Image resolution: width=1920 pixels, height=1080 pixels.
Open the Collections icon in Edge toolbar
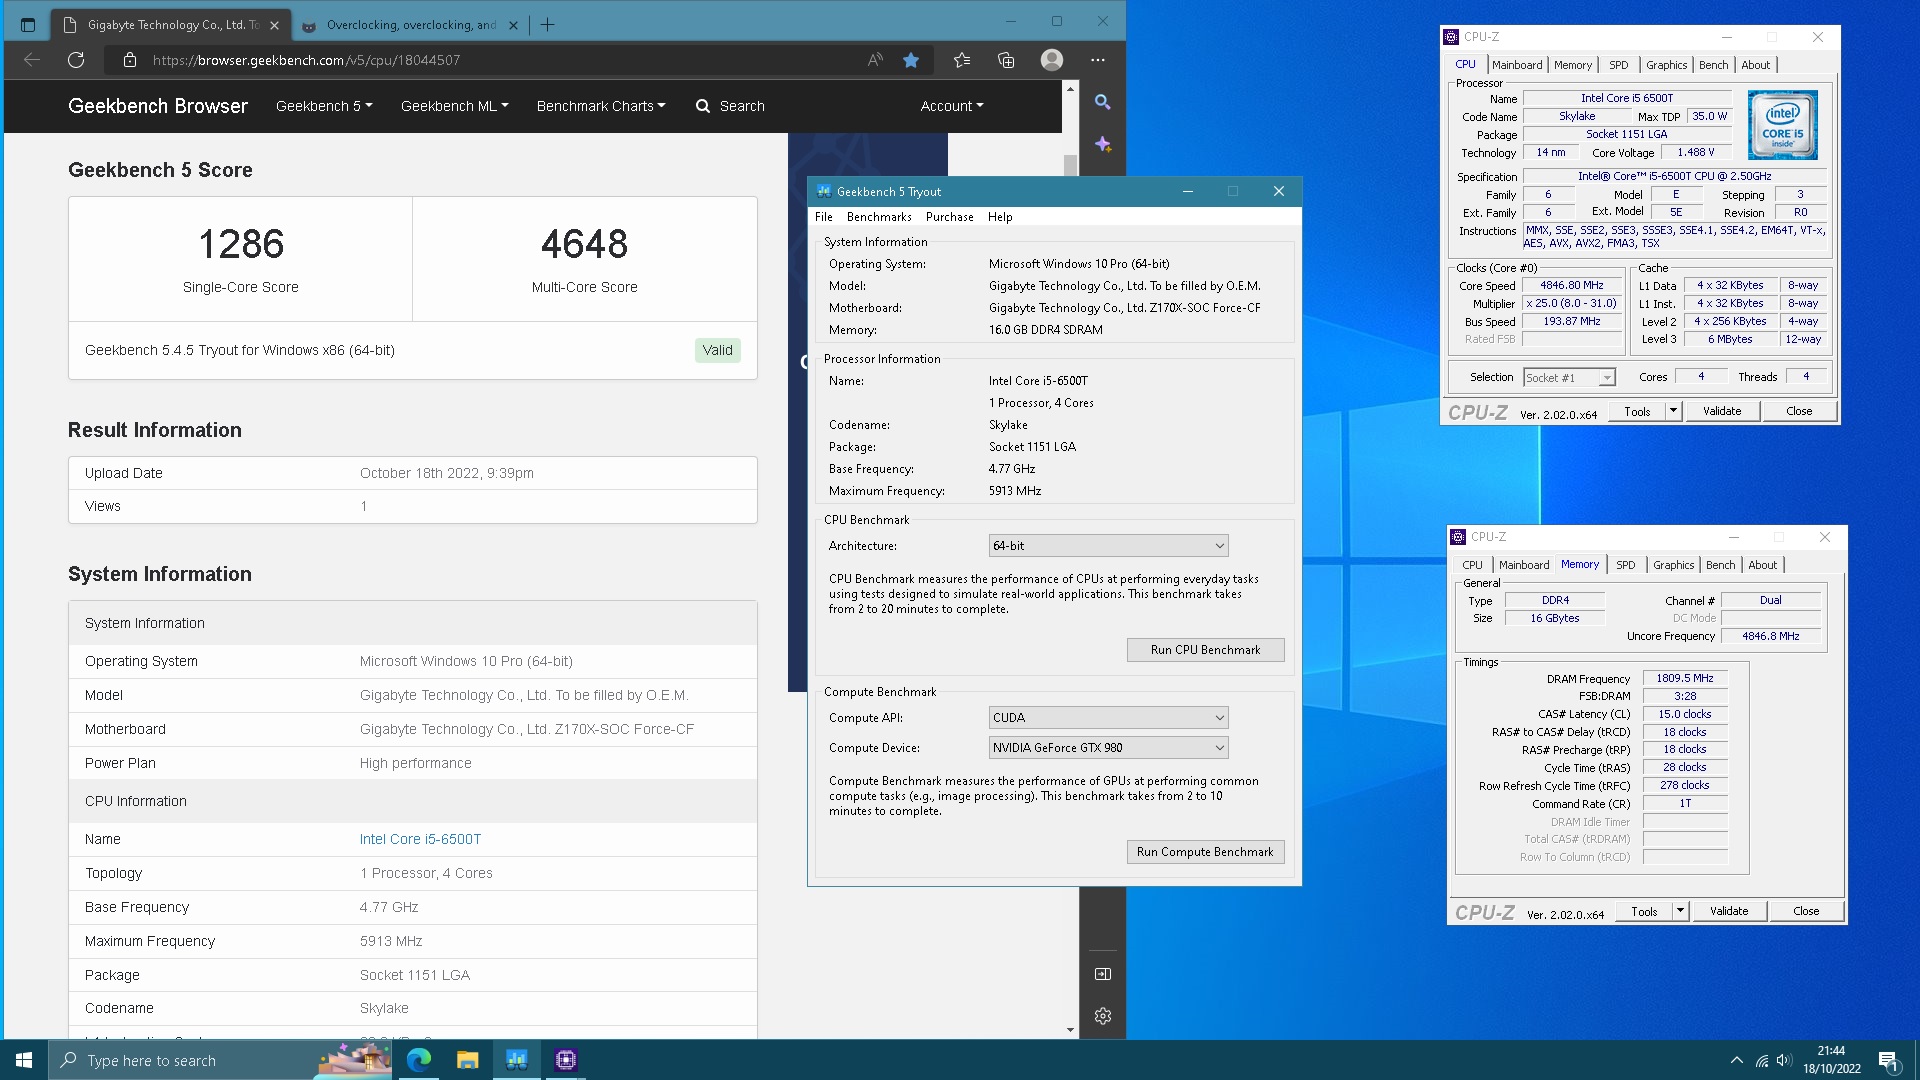point(1006,60)
